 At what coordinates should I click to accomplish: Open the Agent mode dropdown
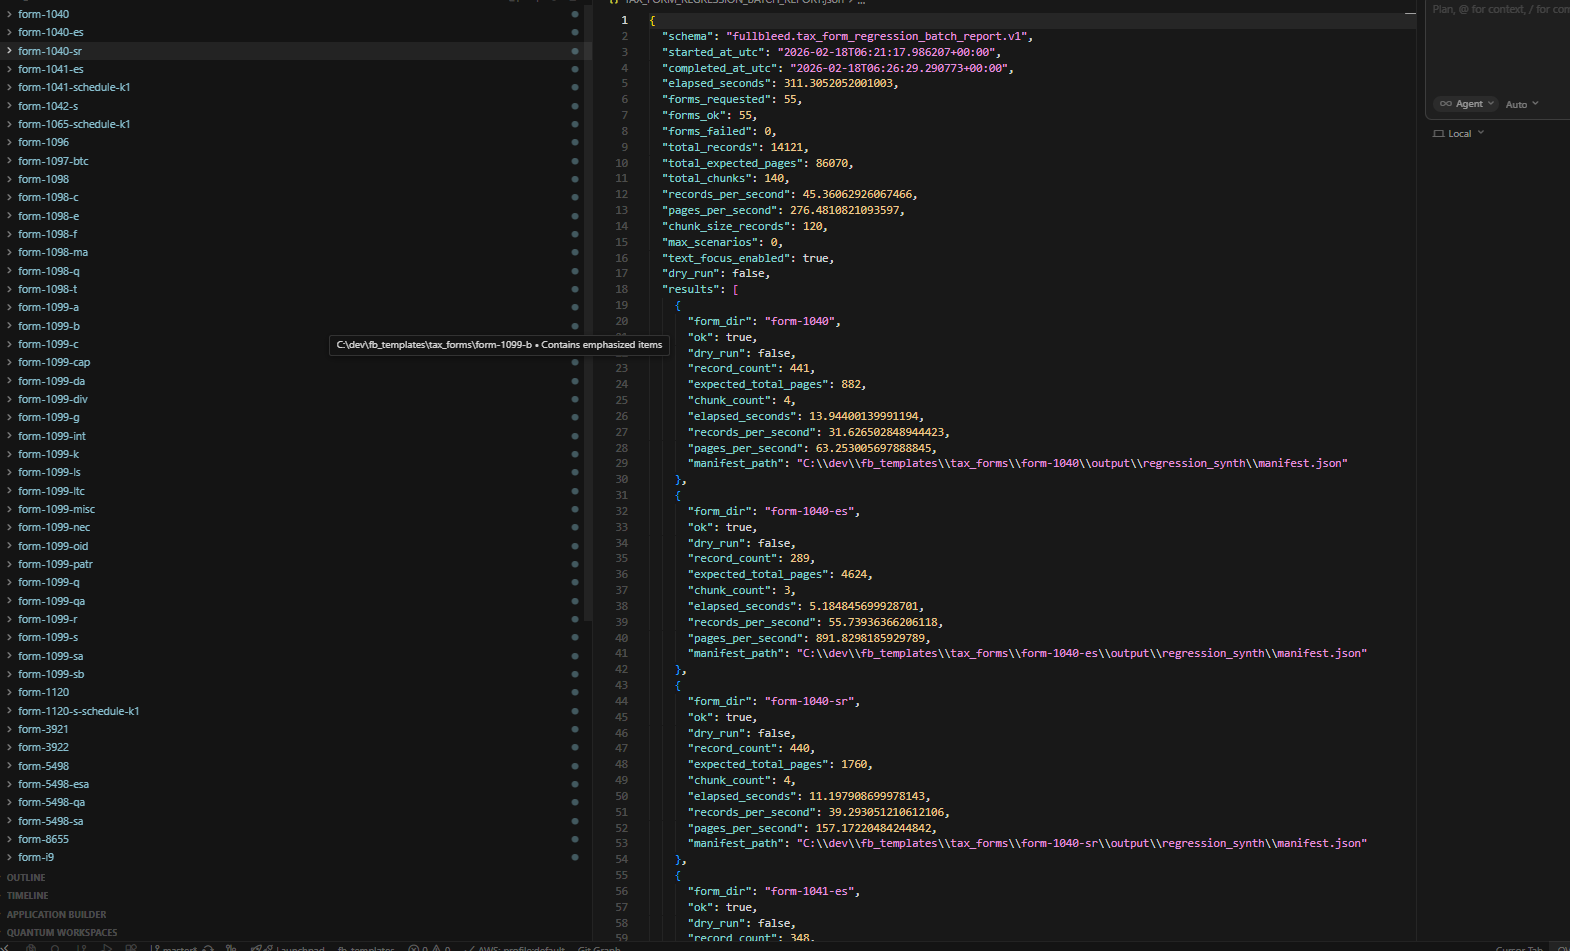1465,104
